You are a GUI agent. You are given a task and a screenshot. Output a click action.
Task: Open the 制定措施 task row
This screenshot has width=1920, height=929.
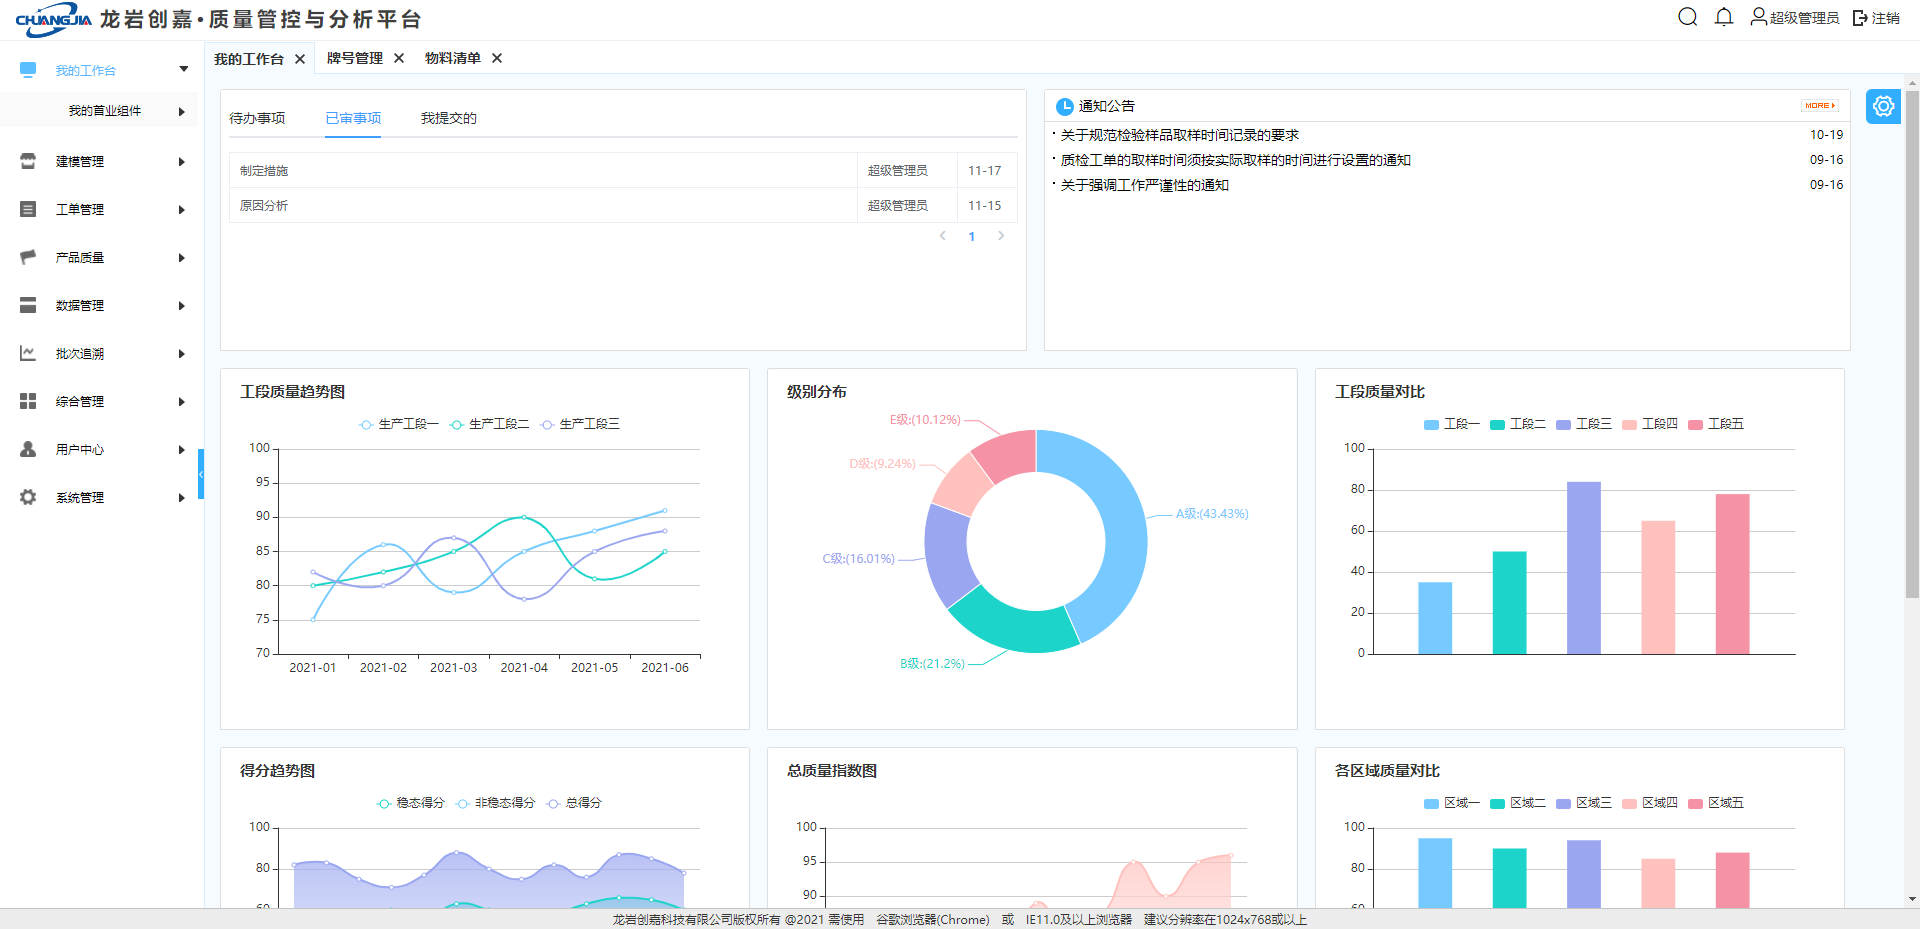point(623,170)
